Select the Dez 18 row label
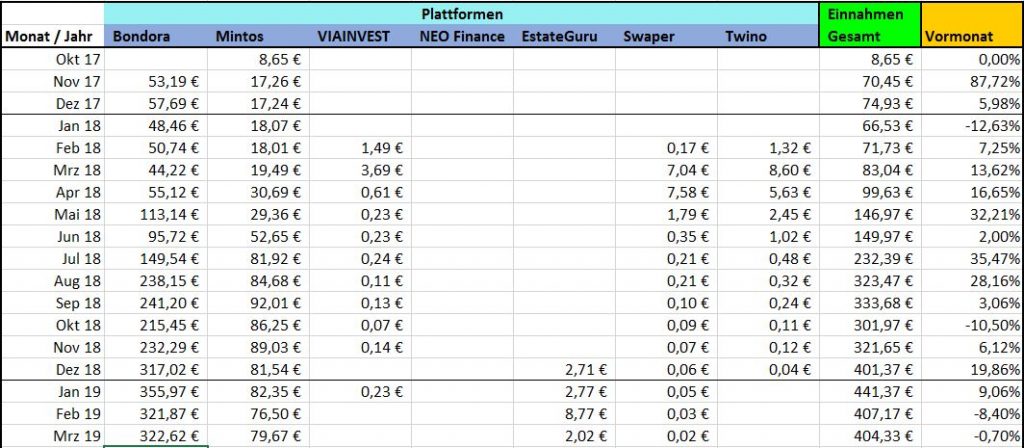 tap(52, 370)
